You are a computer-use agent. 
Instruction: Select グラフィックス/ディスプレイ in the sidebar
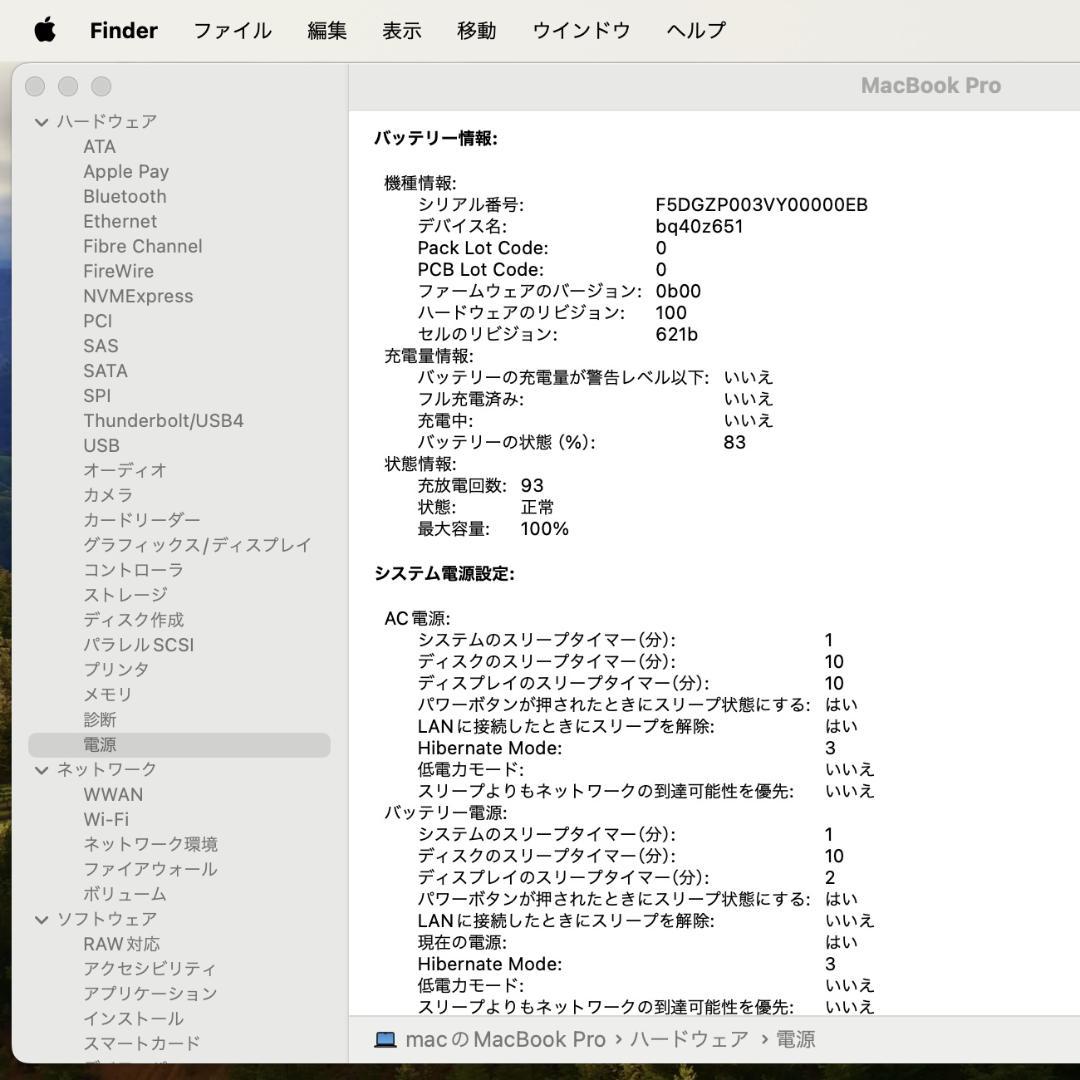(x=197, y=545)
